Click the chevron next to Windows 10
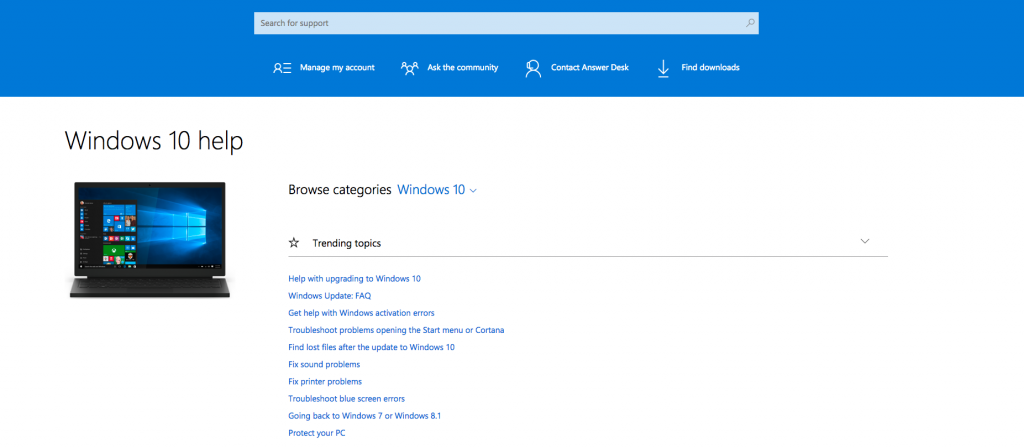1024x448 pixels. (x=473, y=191)
